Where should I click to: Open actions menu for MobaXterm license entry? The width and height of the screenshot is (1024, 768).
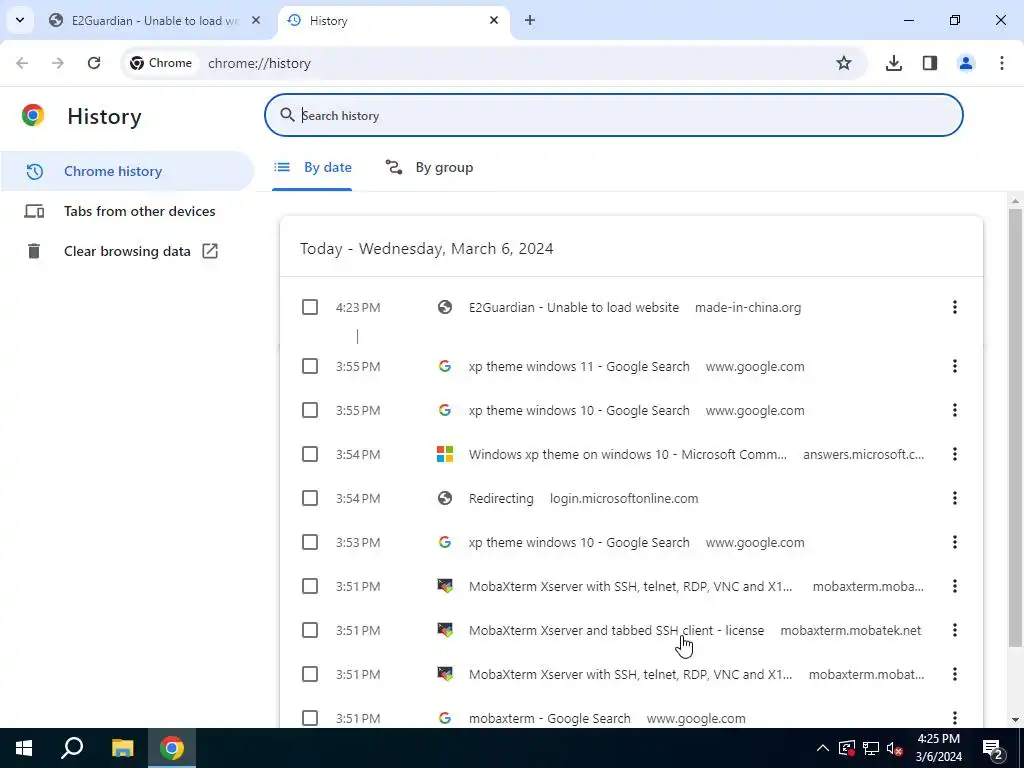click(x=955, y=630)
